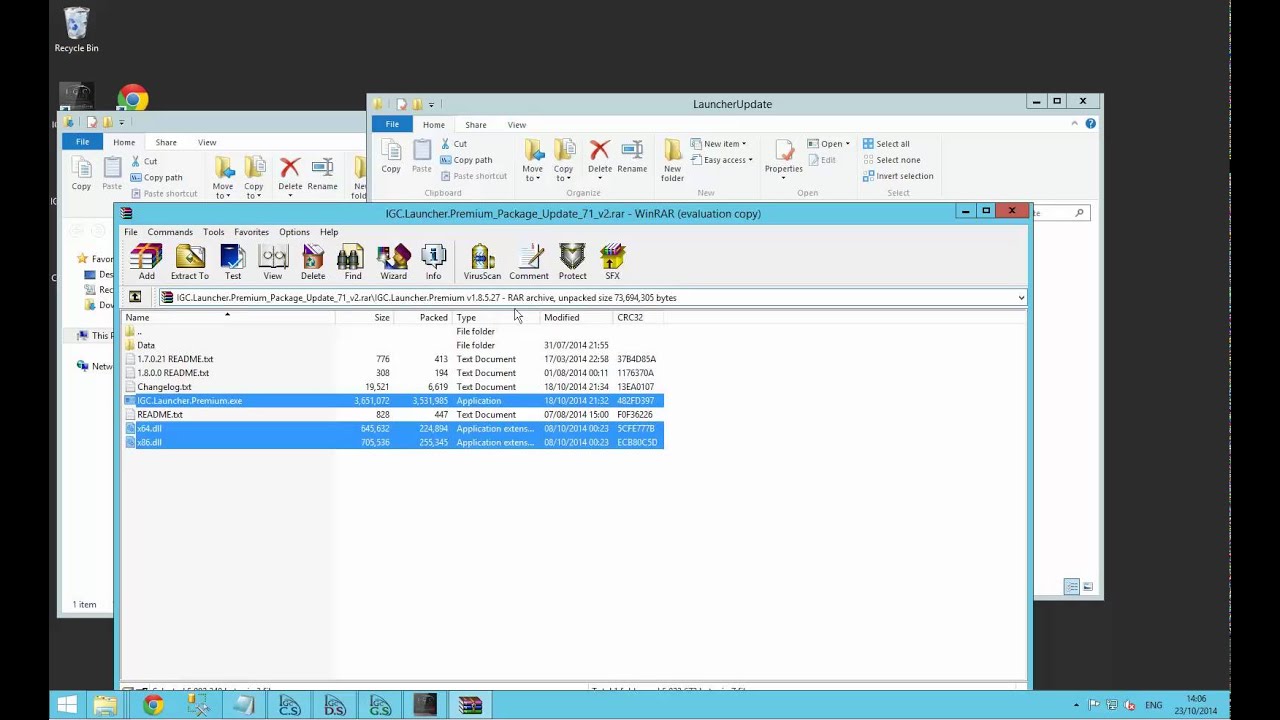Launch the WinRAR Wizard
The image size is (1280, 720).
pos(393,262)
